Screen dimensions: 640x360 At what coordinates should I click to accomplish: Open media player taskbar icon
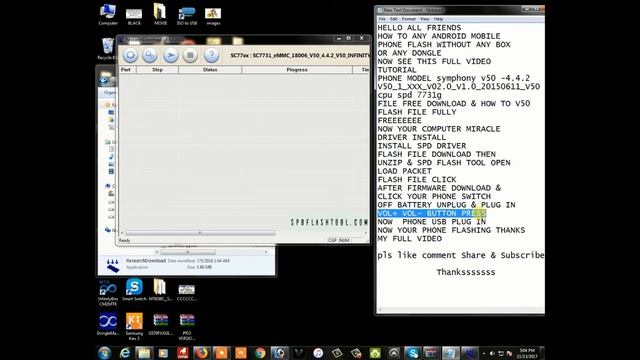tap(163, 353)
